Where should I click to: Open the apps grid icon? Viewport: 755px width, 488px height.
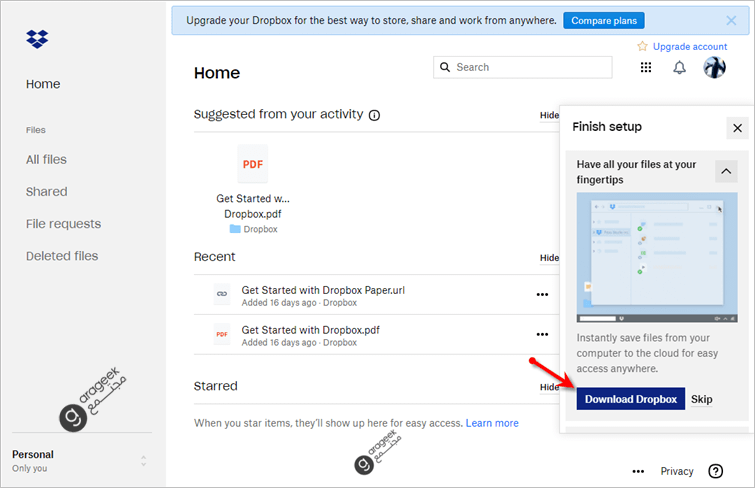[x=646, y=67]
